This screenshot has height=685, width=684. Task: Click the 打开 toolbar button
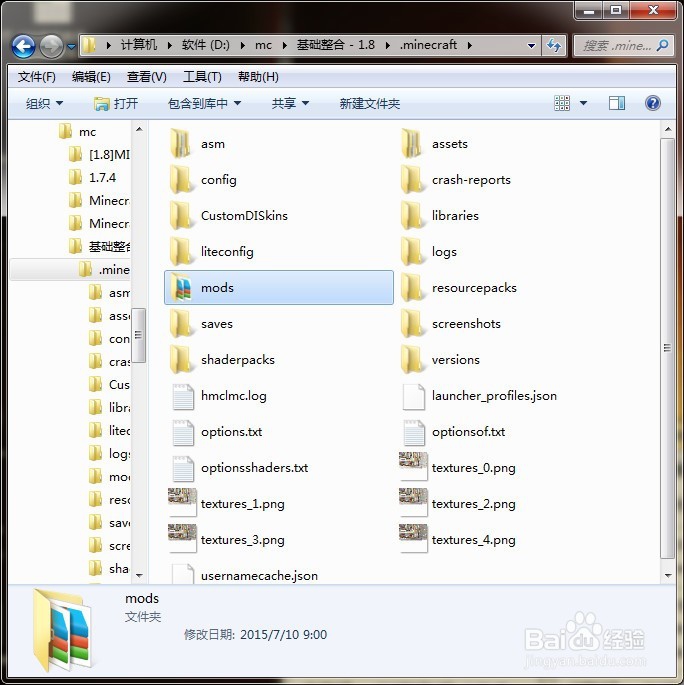pos(116,104)
